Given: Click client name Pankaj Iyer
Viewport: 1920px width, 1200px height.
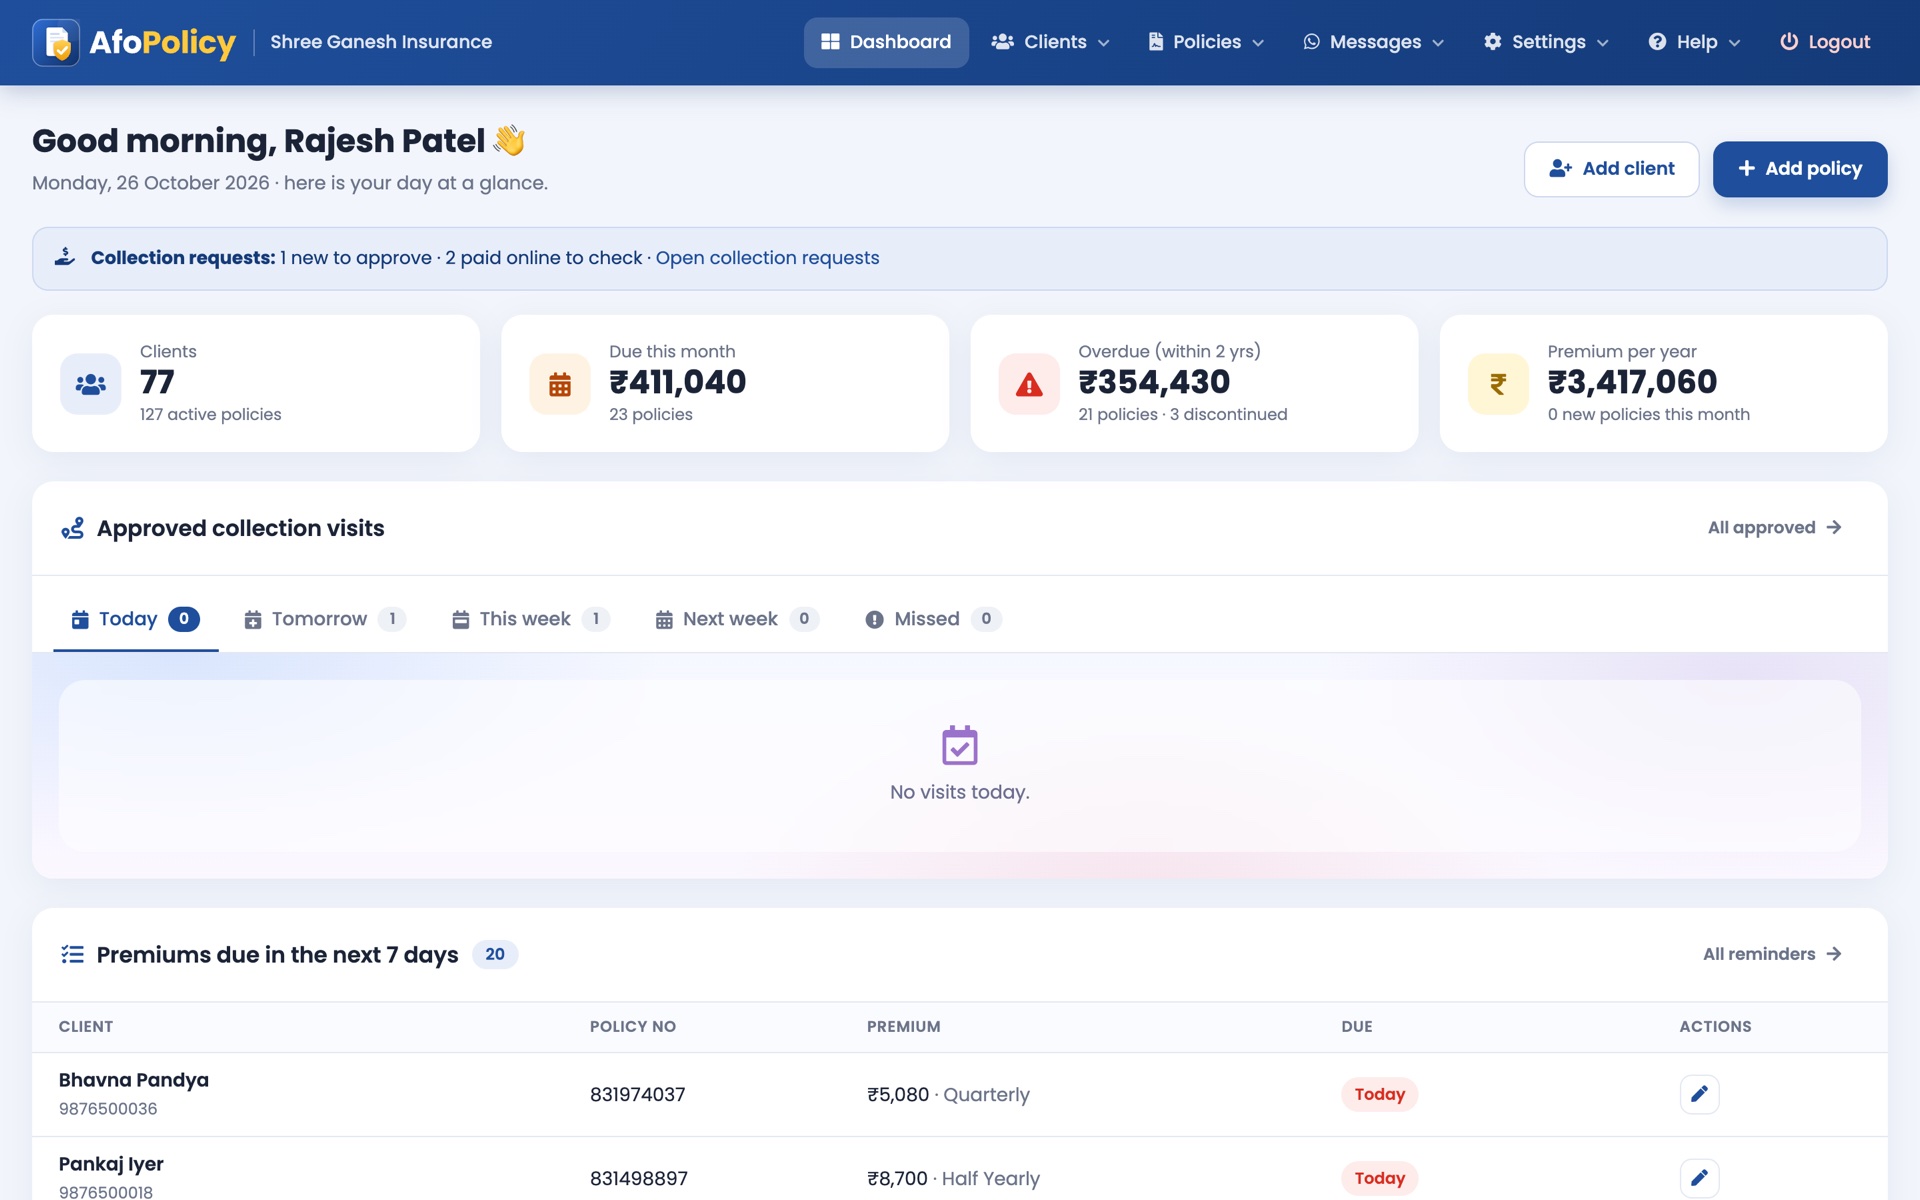Looking at the screenshot, I should pos(111,1164).
